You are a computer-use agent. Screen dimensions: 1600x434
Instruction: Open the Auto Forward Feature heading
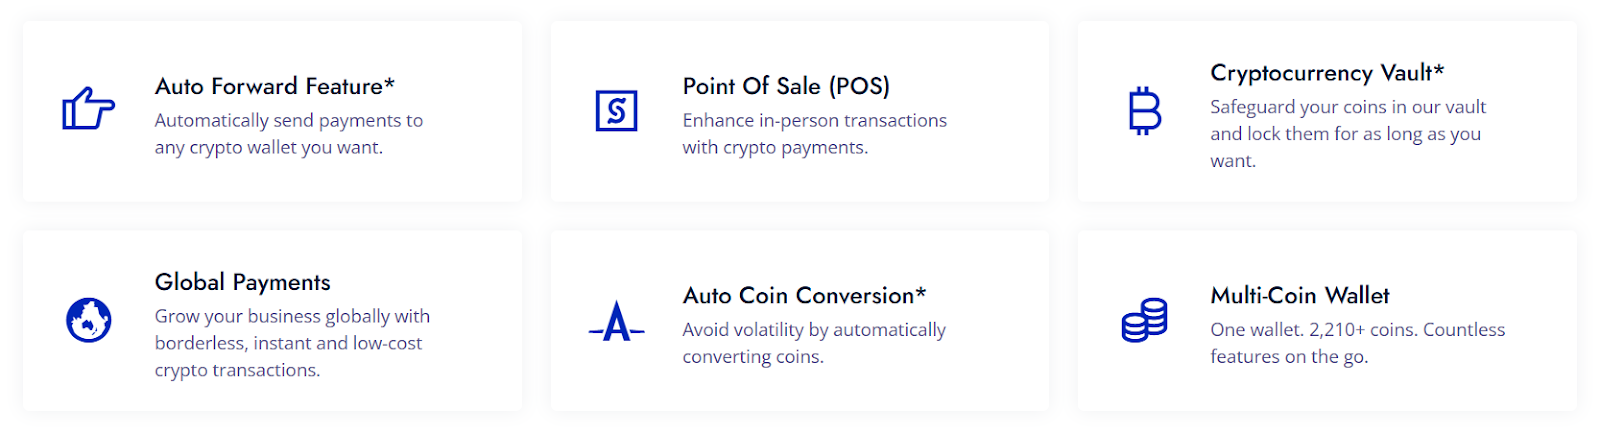[275, 86]
